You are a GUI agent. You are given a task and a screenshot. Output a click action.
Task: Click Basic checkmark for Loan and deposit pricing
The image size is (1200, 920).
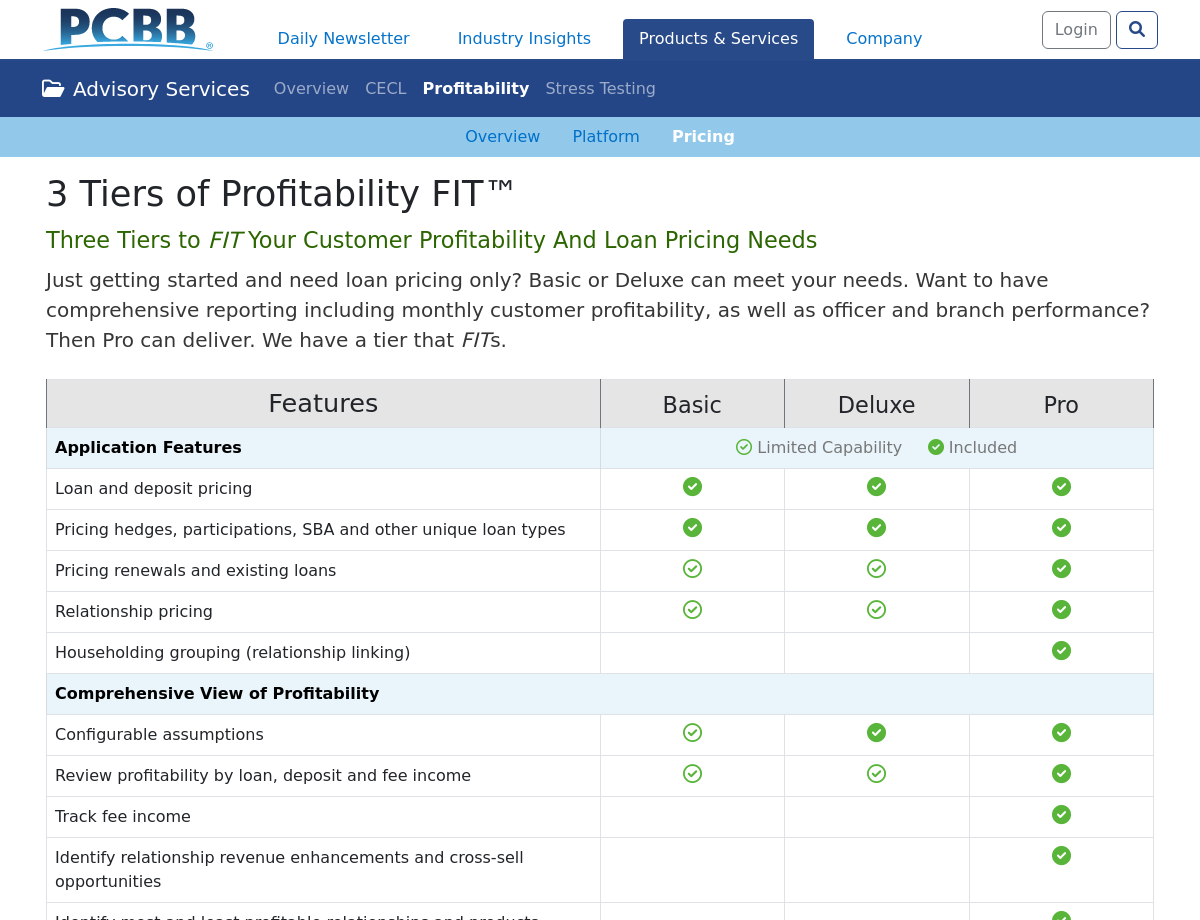(692, 487)
